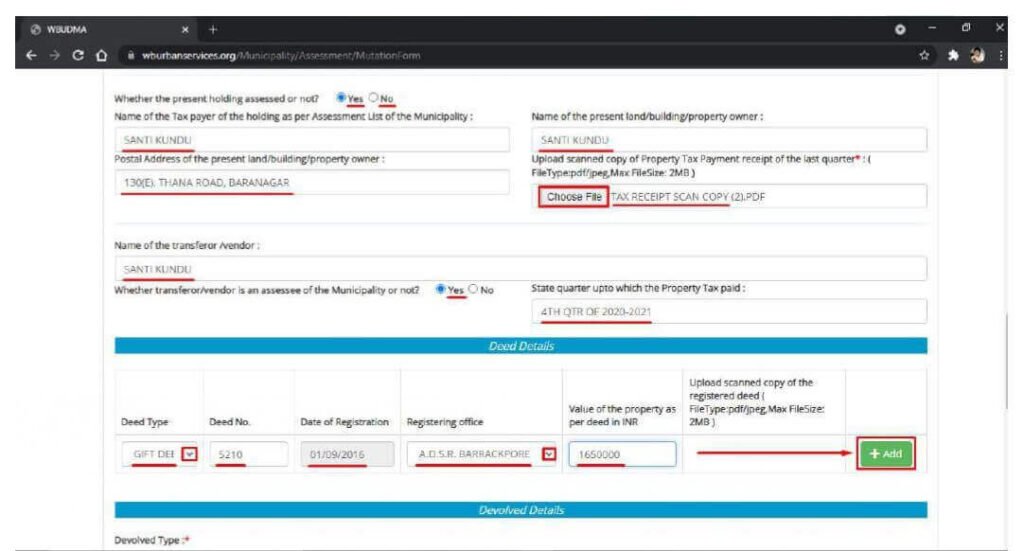1024x551 pixels.
Task: Select No for transferor is an assessee
Action: [x=473, y=289]
